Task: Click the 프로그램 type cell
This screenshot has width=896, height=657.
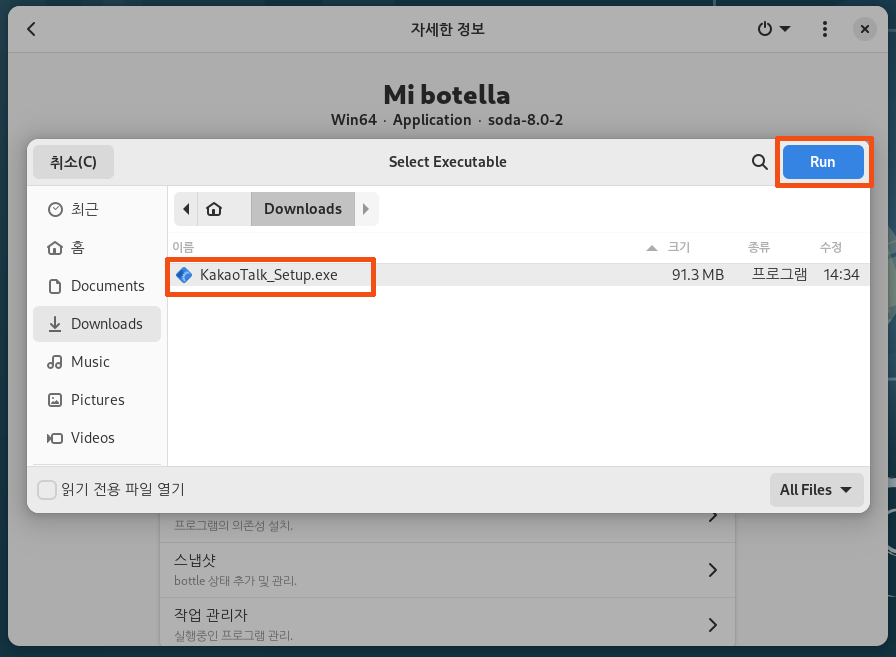Action: pos(779,275)
